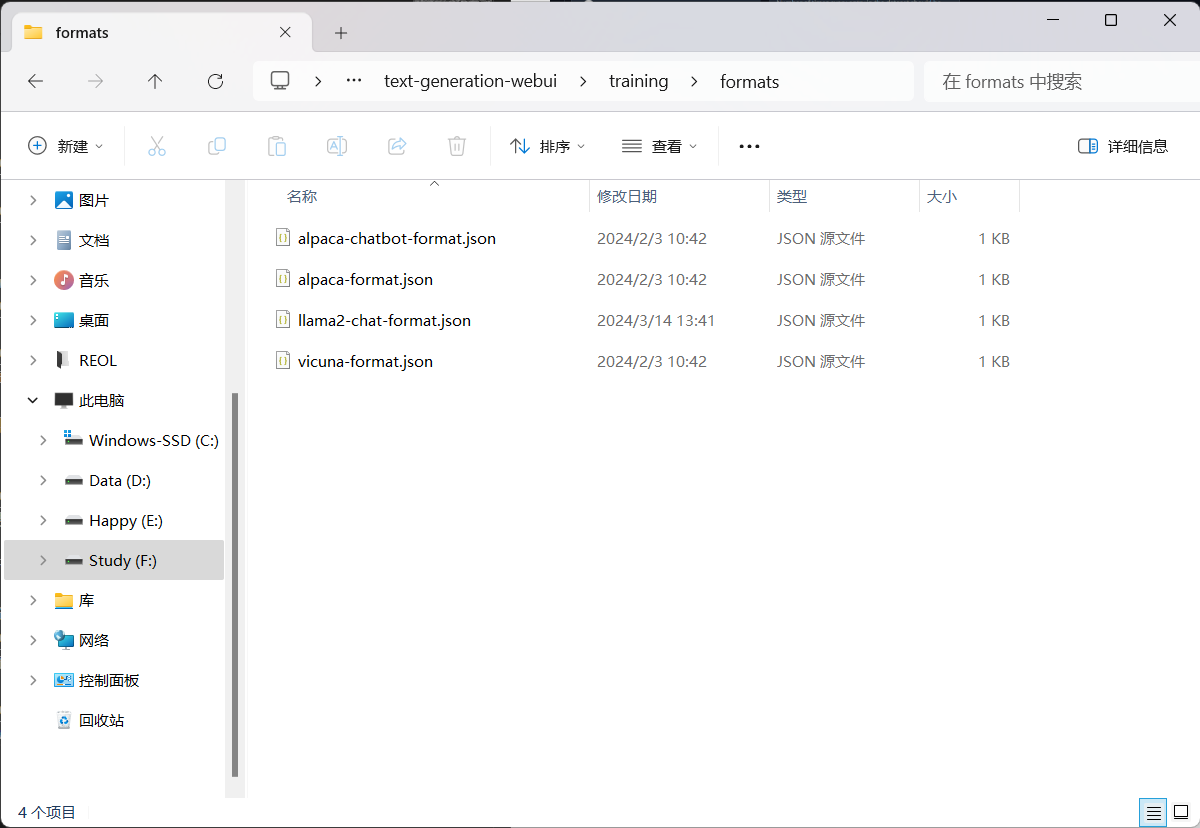Image resolution: width=1200 pixels, height=828 pixels.
Task: Navigate to training in breadcrumb path
Action: (x=638, y=82)
